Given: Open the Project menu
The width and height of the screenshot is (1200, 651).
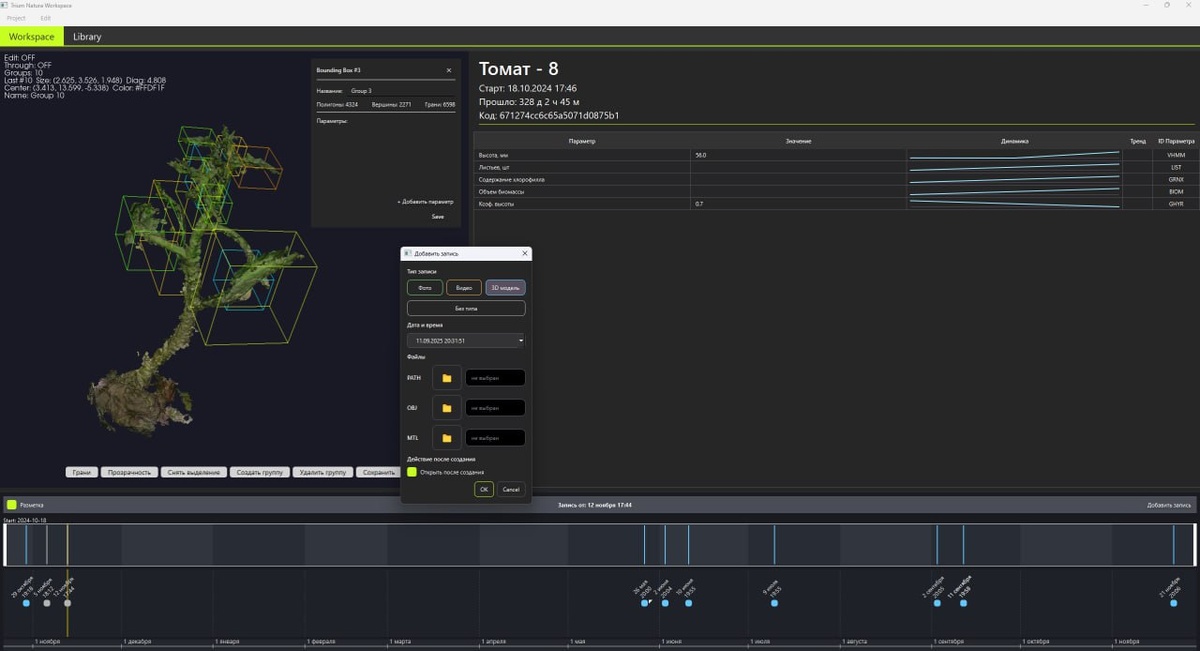Looking at the screenshot, I should tap(16, 18).
